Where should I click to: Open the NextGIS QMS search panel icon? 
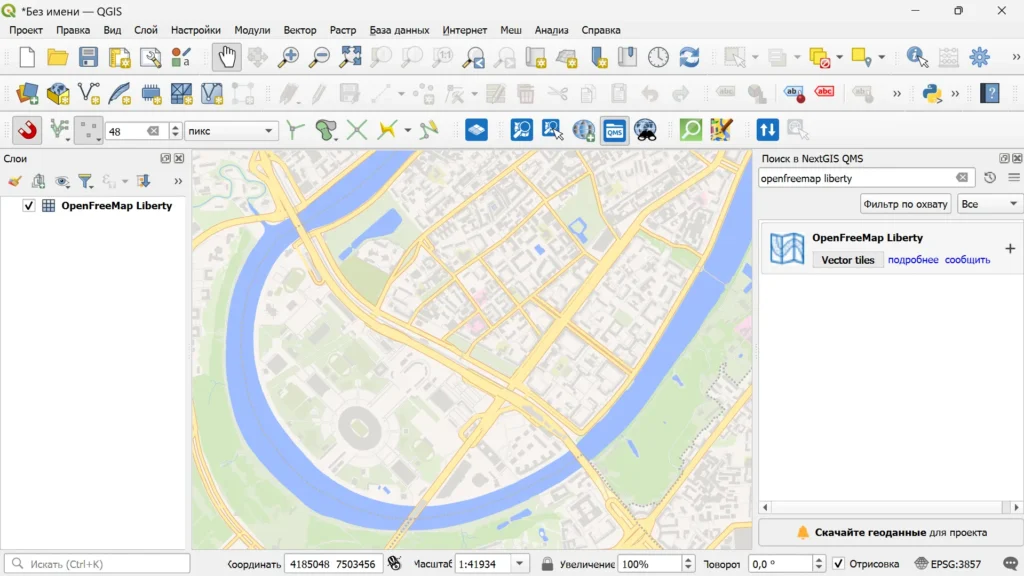pyautogui.click(x=615, y=130)
